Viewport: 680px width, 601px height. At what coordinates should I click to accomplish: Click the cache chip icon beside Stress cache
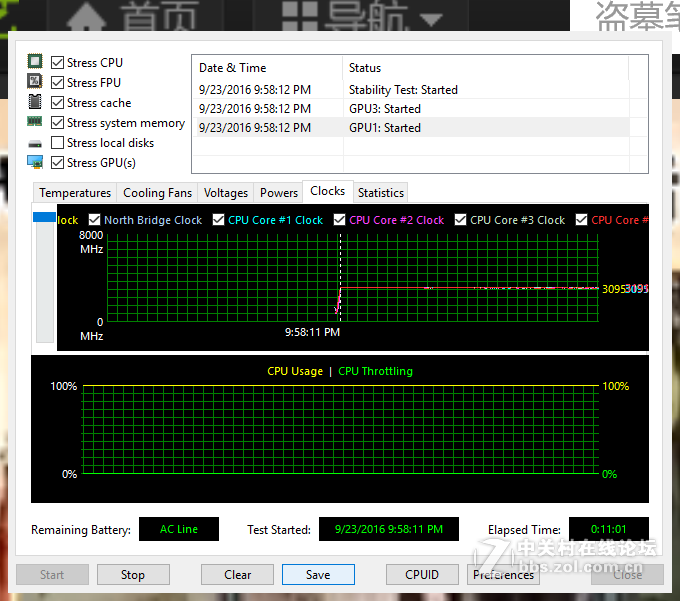point(35,101)
